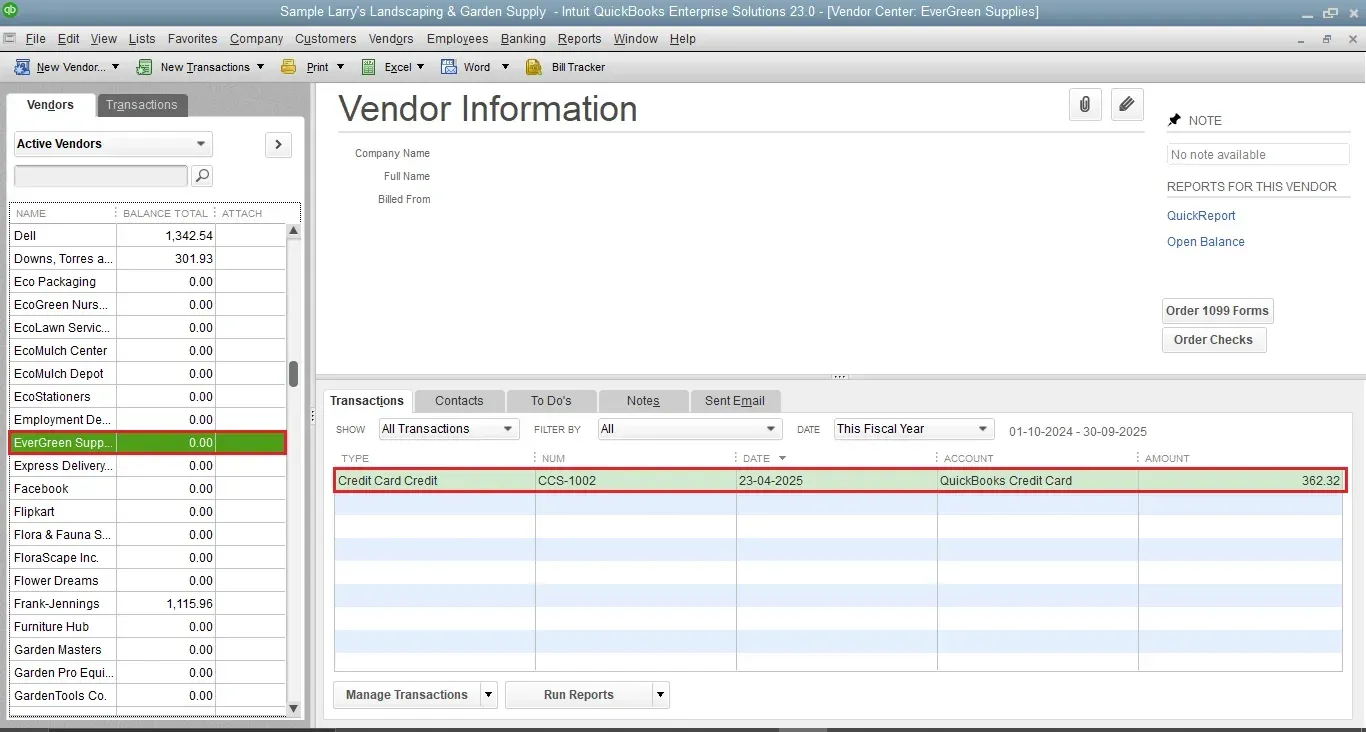Click the QuickReport link
The height and width of the screenshot is (732, 1366).
1201,216
